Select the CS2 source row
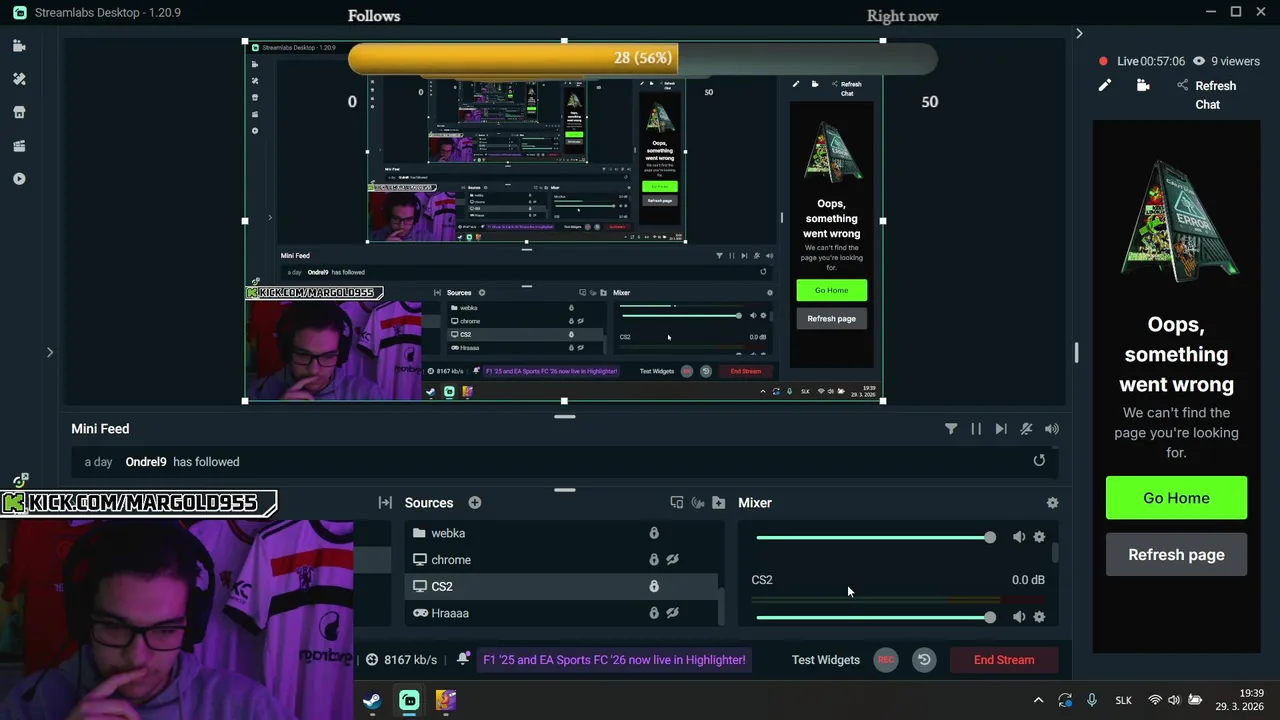 [561, 587]
